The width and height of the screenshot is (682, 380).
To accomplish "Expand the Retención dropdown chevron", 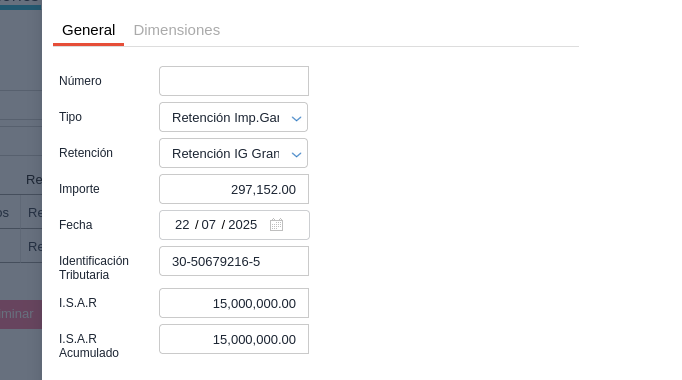I will coord(296,154).
